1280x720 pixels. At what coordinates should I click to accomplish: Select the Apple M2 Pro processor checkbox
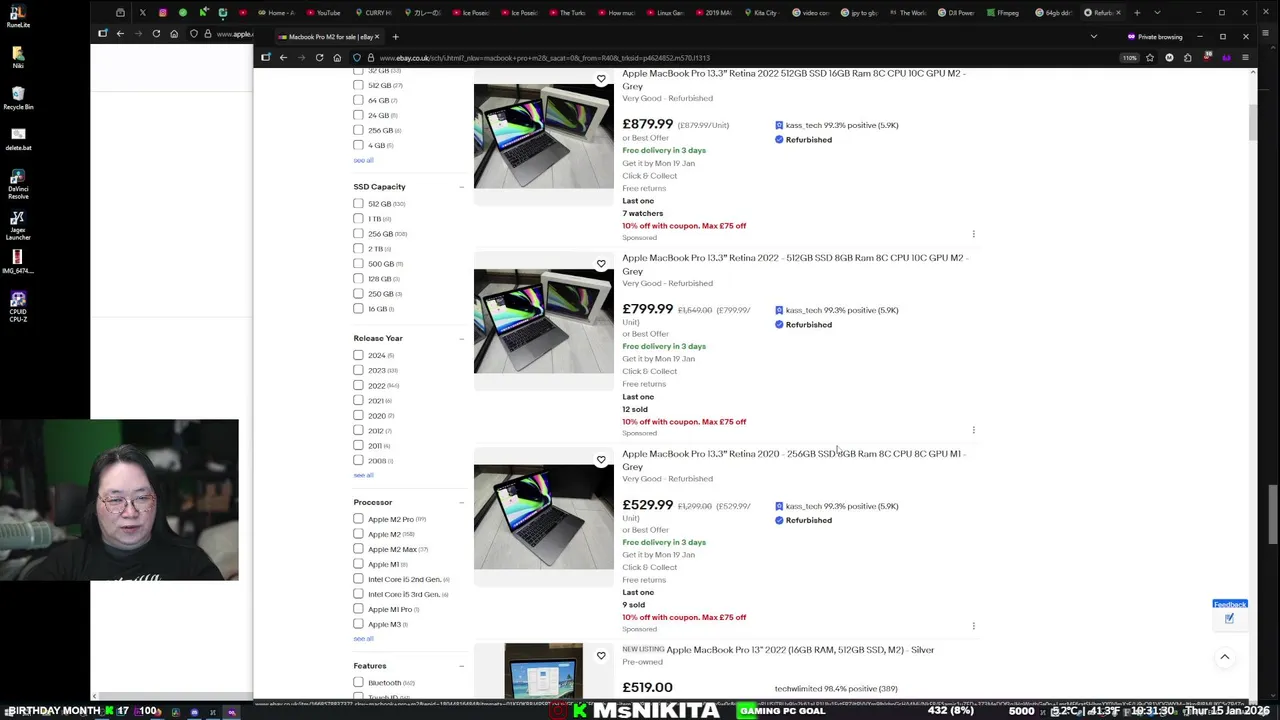[358, 519]
